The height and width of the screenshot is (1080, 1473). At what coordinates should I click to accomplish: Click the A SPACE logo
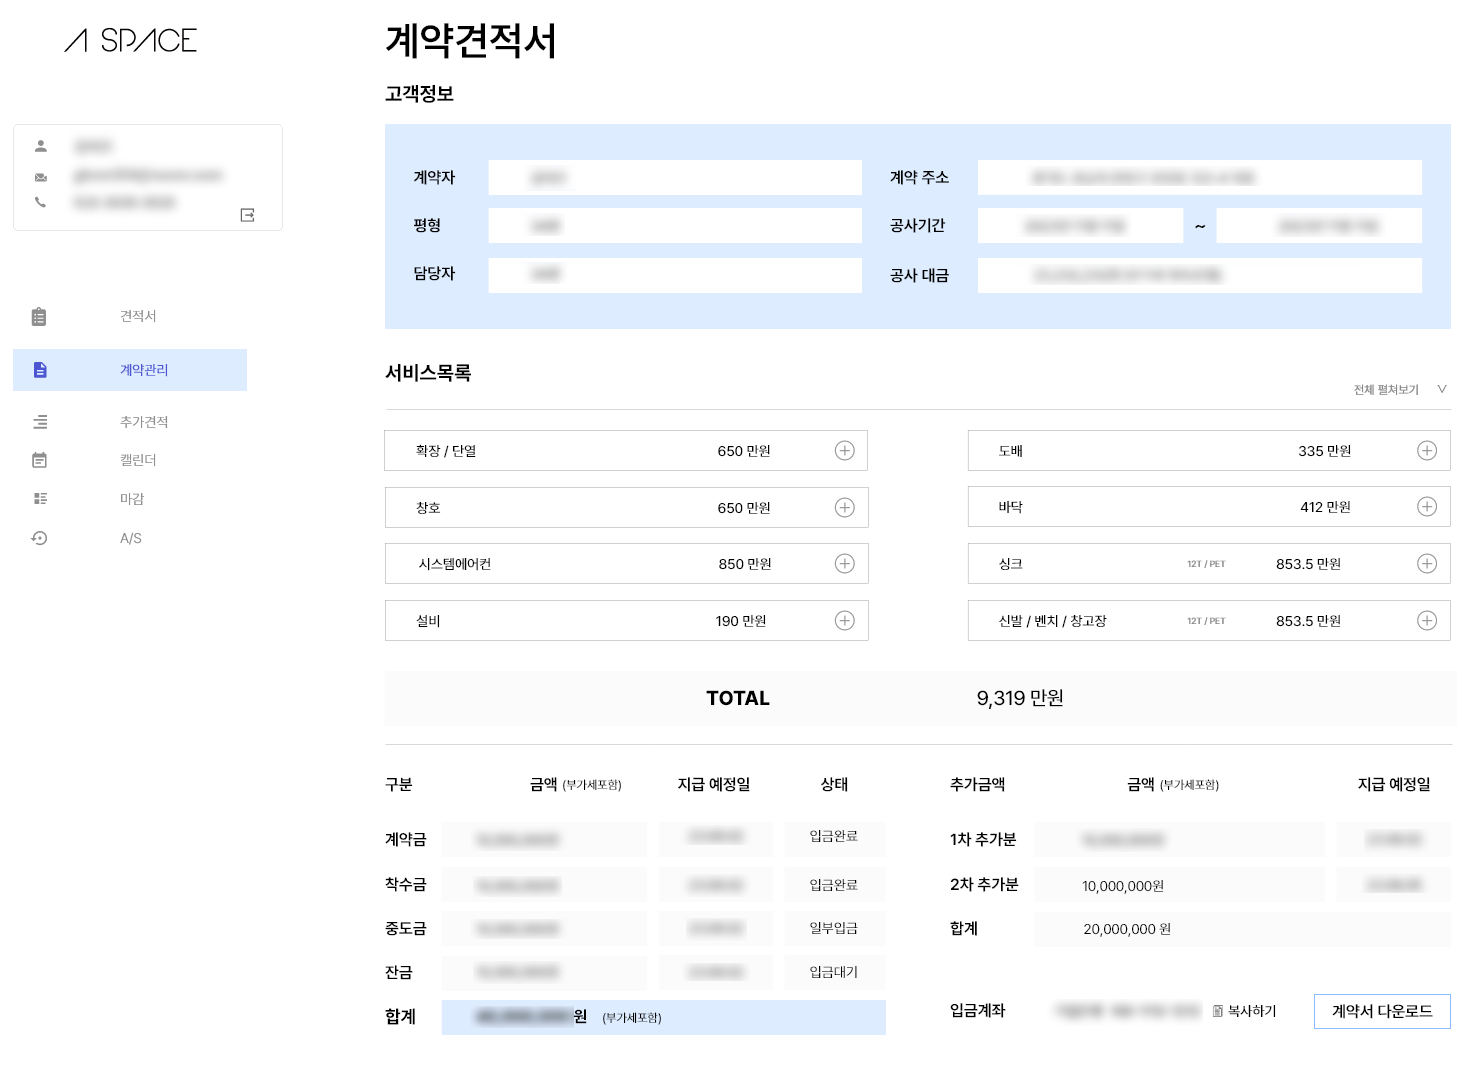(131, 41)
